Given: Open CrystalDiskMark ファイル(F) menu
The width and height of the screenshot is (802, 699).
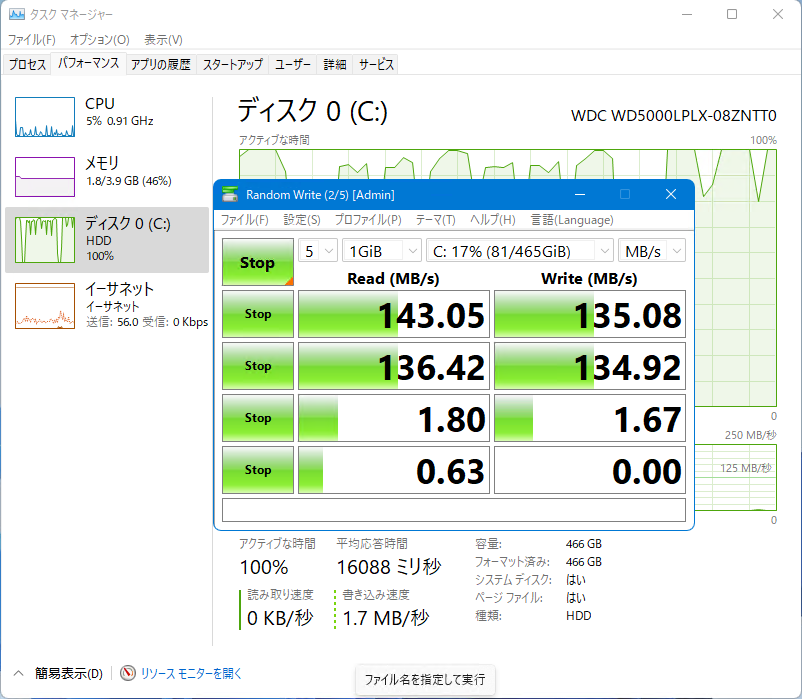Looking at the screenshot, I should click(244, 220).
